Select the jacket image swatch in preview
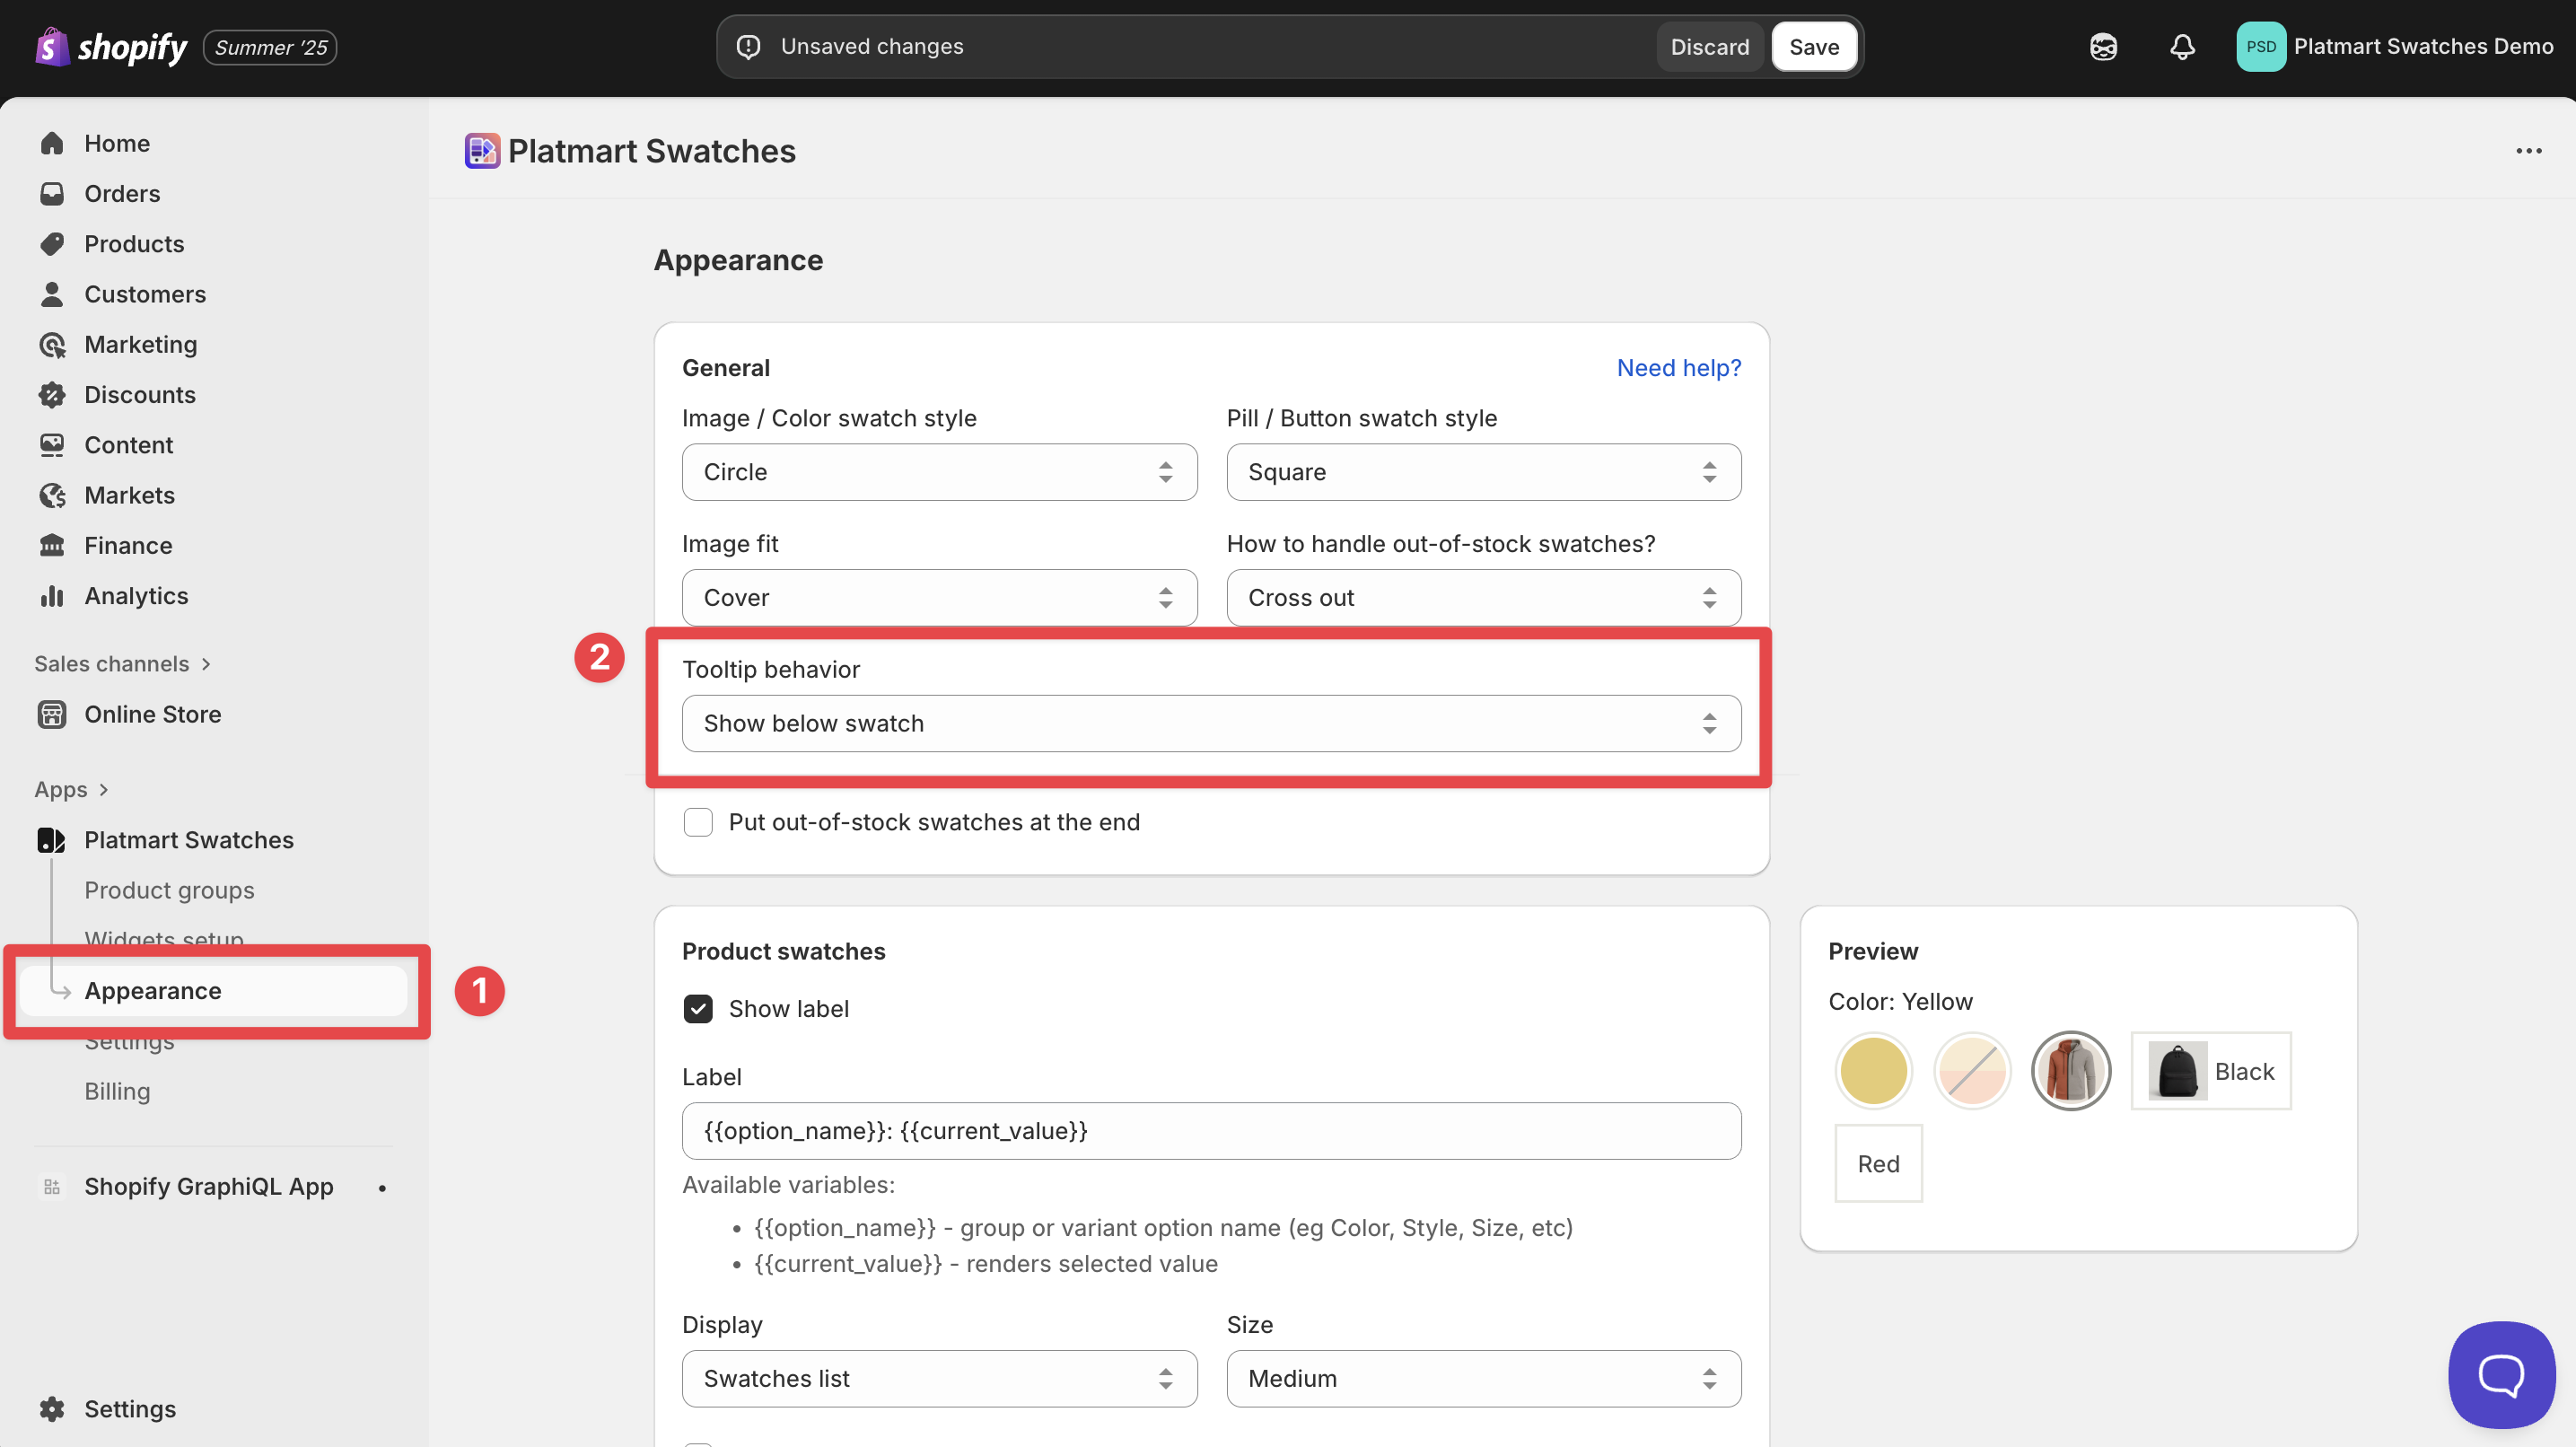2576x1447 pixels. tap(2071, 1072)
